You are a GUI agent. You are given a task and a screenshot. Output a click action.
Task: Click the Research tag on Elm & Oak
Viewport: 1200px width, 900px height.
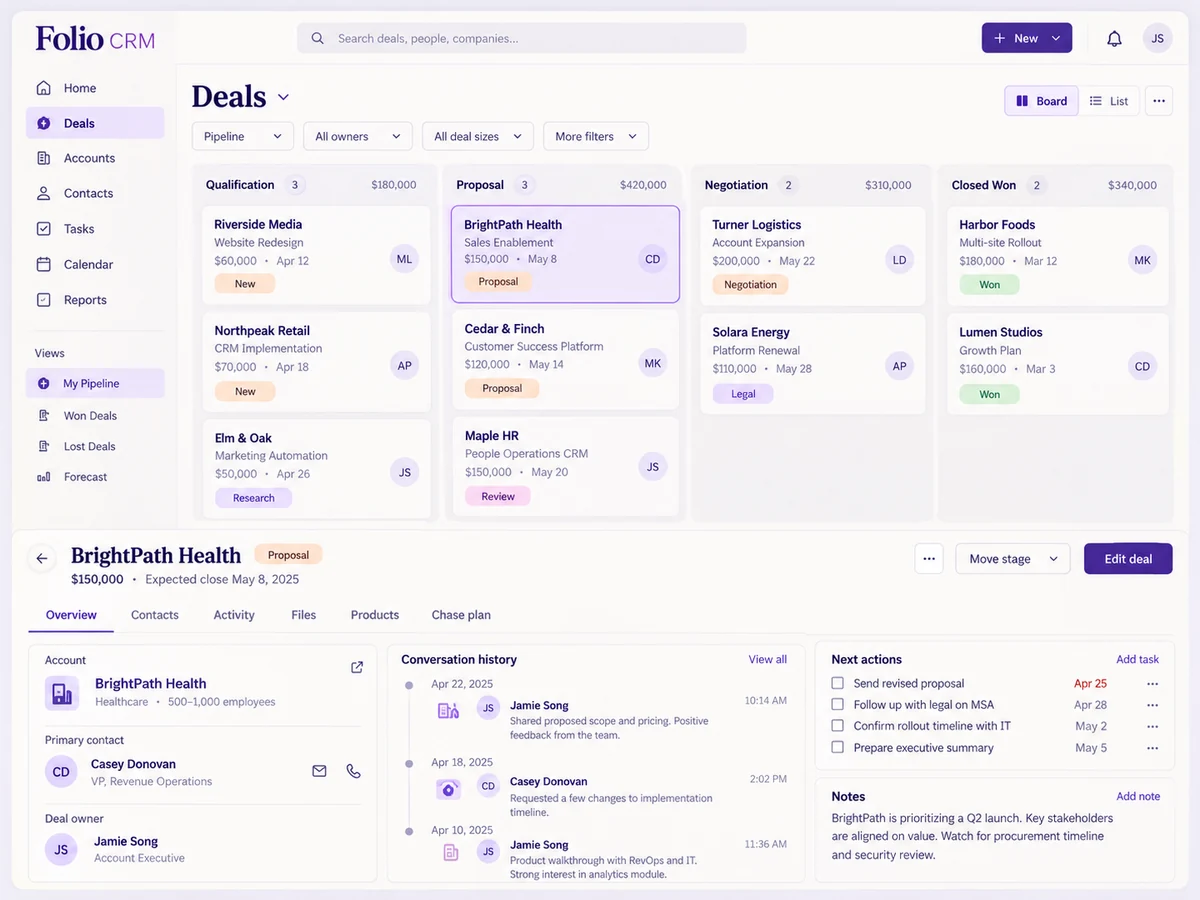click(253, 498)
